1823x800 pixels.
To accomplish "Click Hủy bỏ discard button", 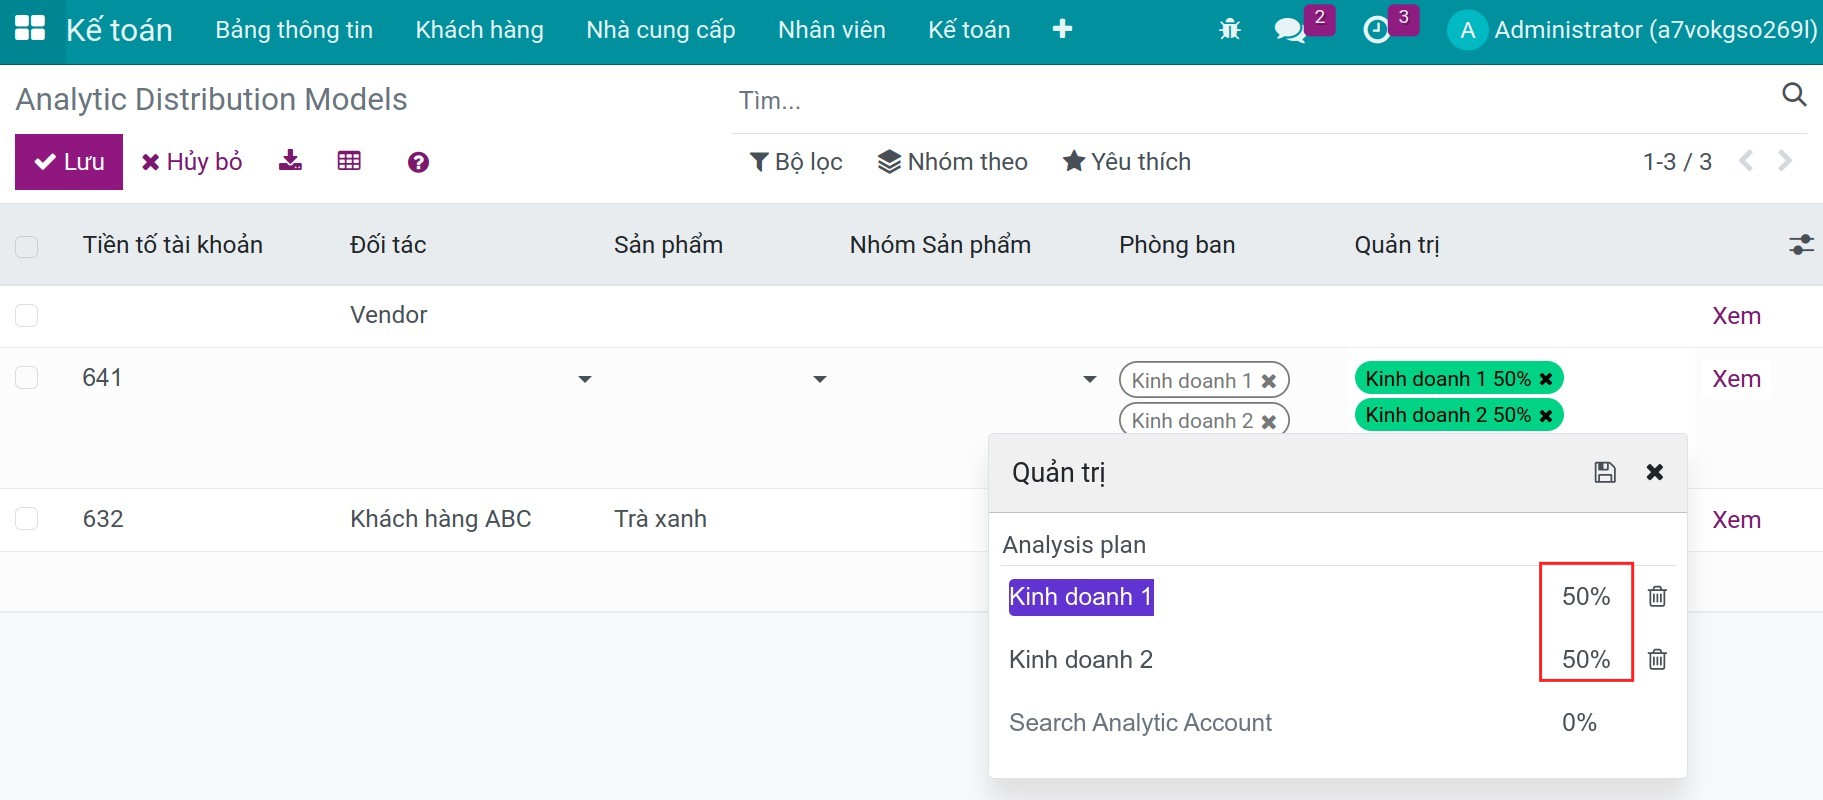I will coord(192,162).
